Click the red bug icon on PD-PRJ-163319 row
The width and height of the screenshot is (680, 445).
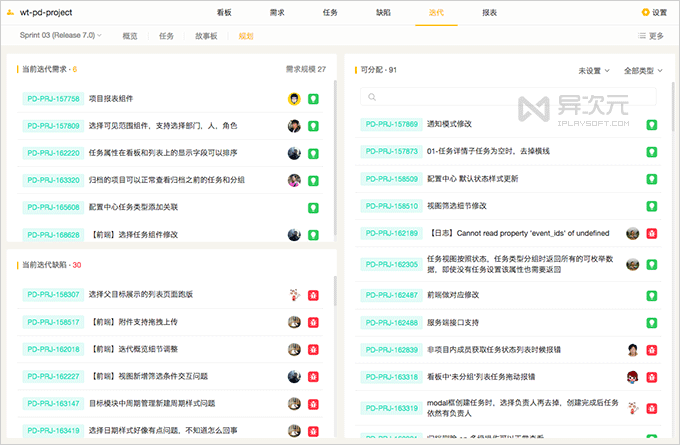tap(651, 409)
